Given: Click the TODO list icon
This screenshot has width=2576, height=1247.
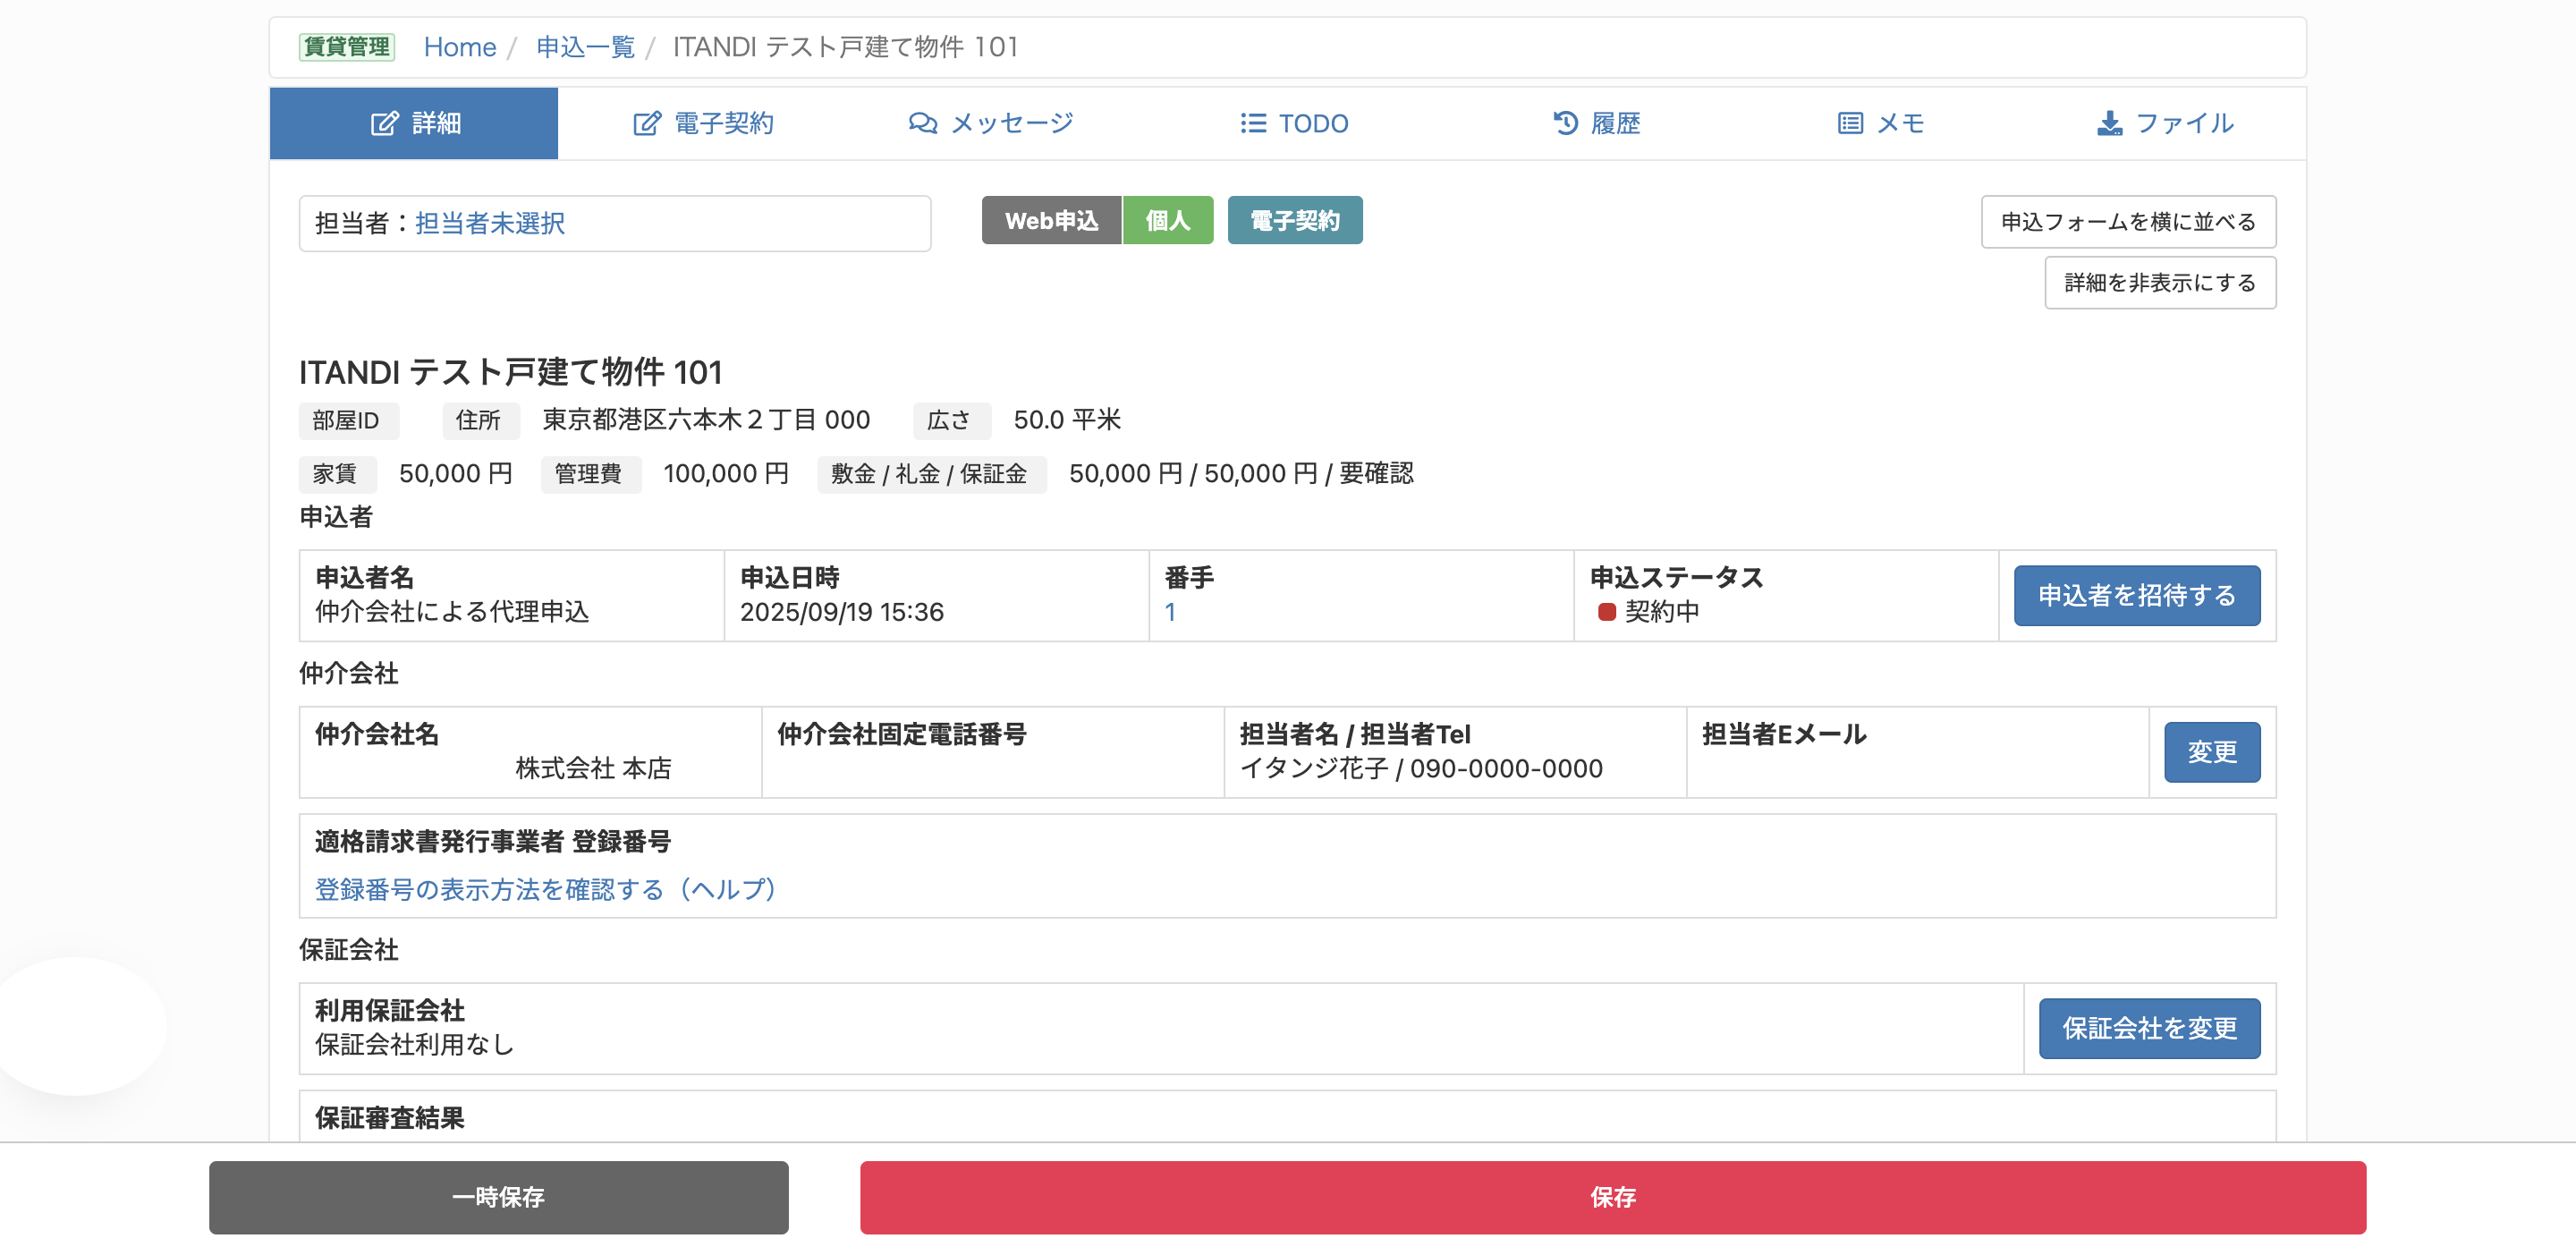Looking at the screenshot, I should 1253,123.
